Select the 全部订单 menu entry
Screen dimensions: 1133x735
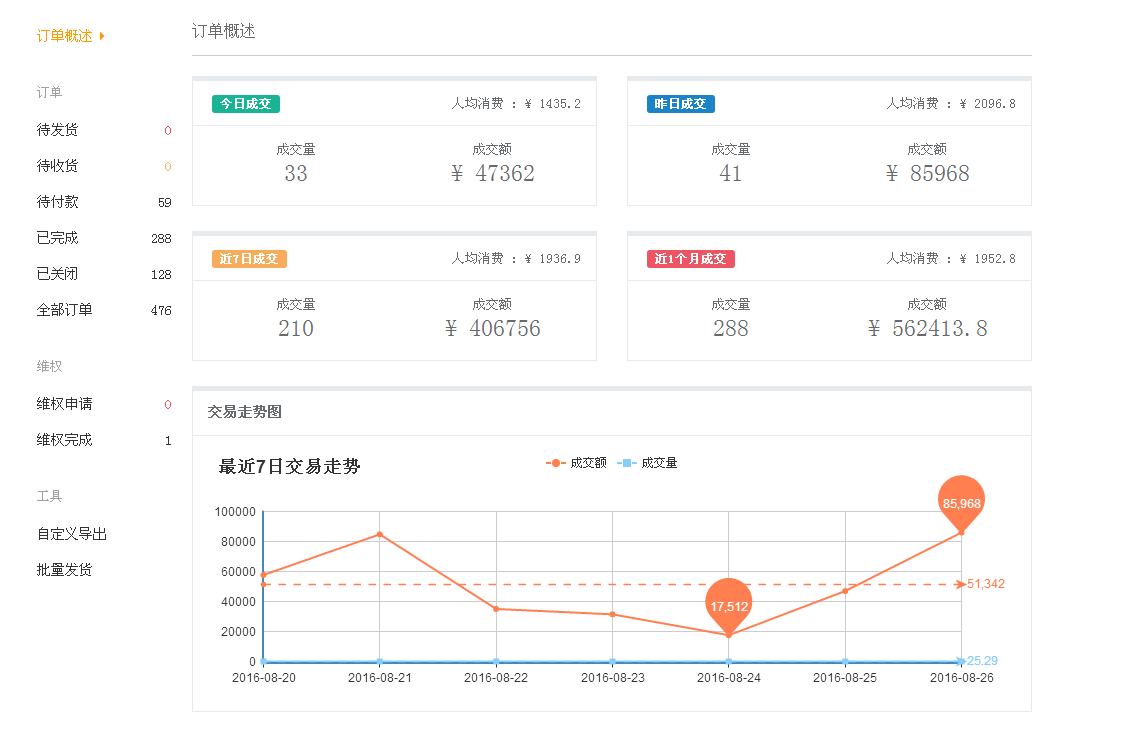(x=66, y=310)
